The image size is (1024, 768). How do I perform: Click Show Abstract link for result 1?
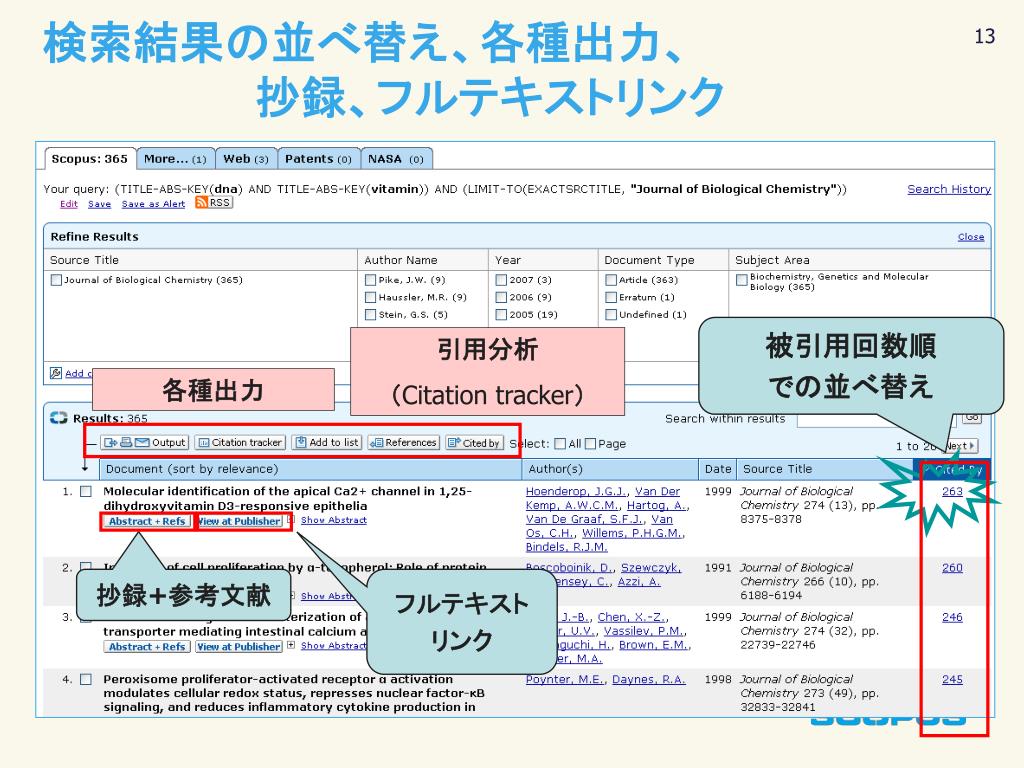[x=334, y=520]
